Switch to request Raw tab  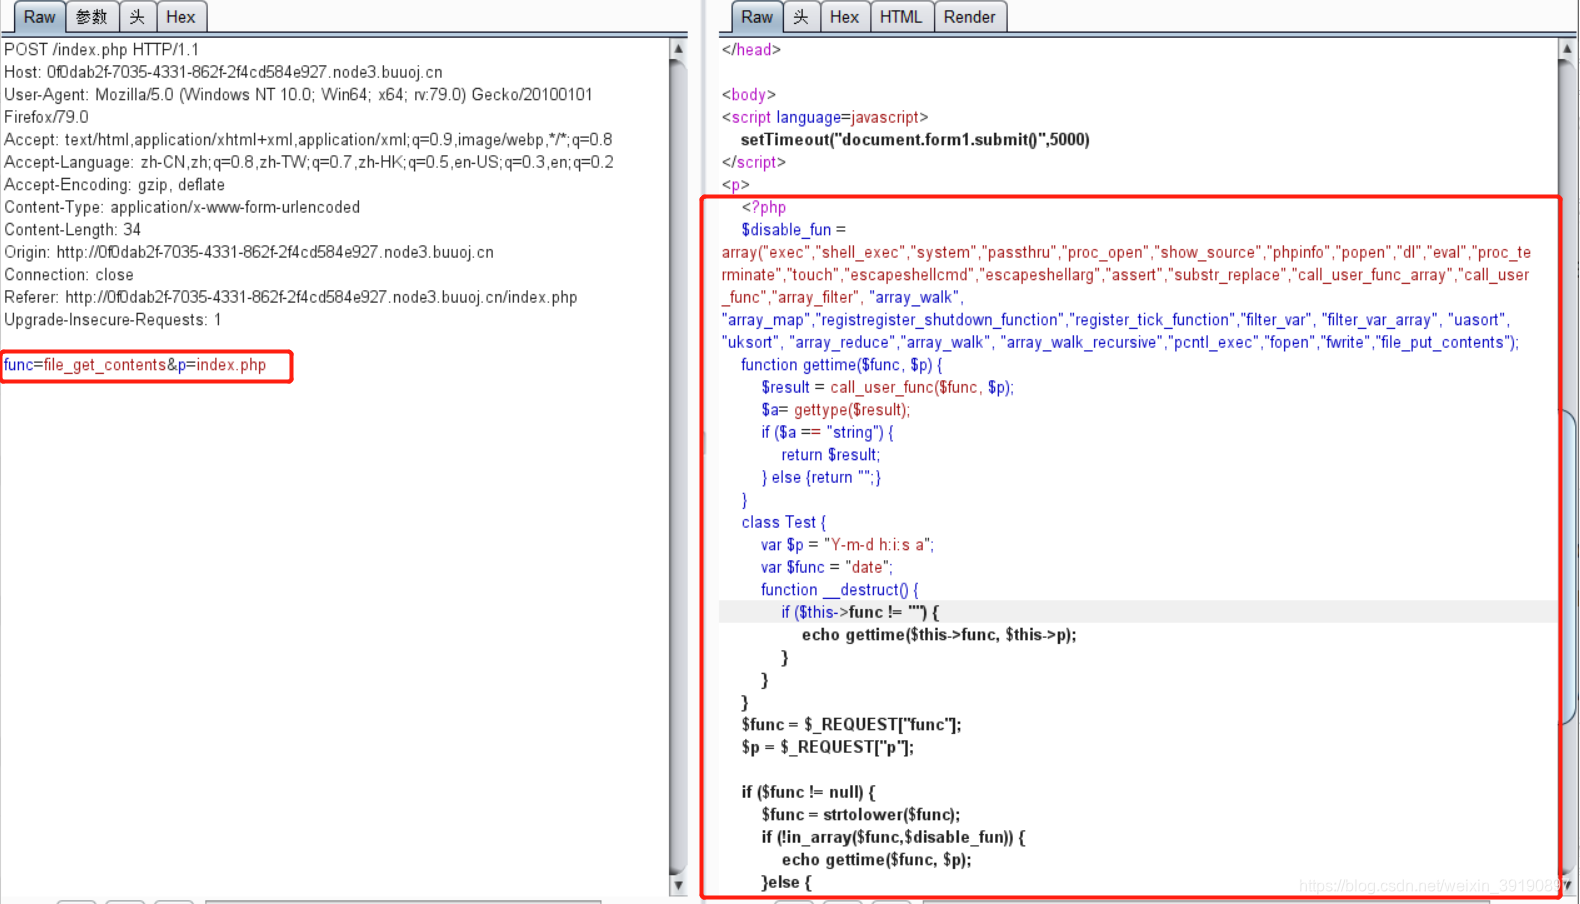click(x=40, y=17)
